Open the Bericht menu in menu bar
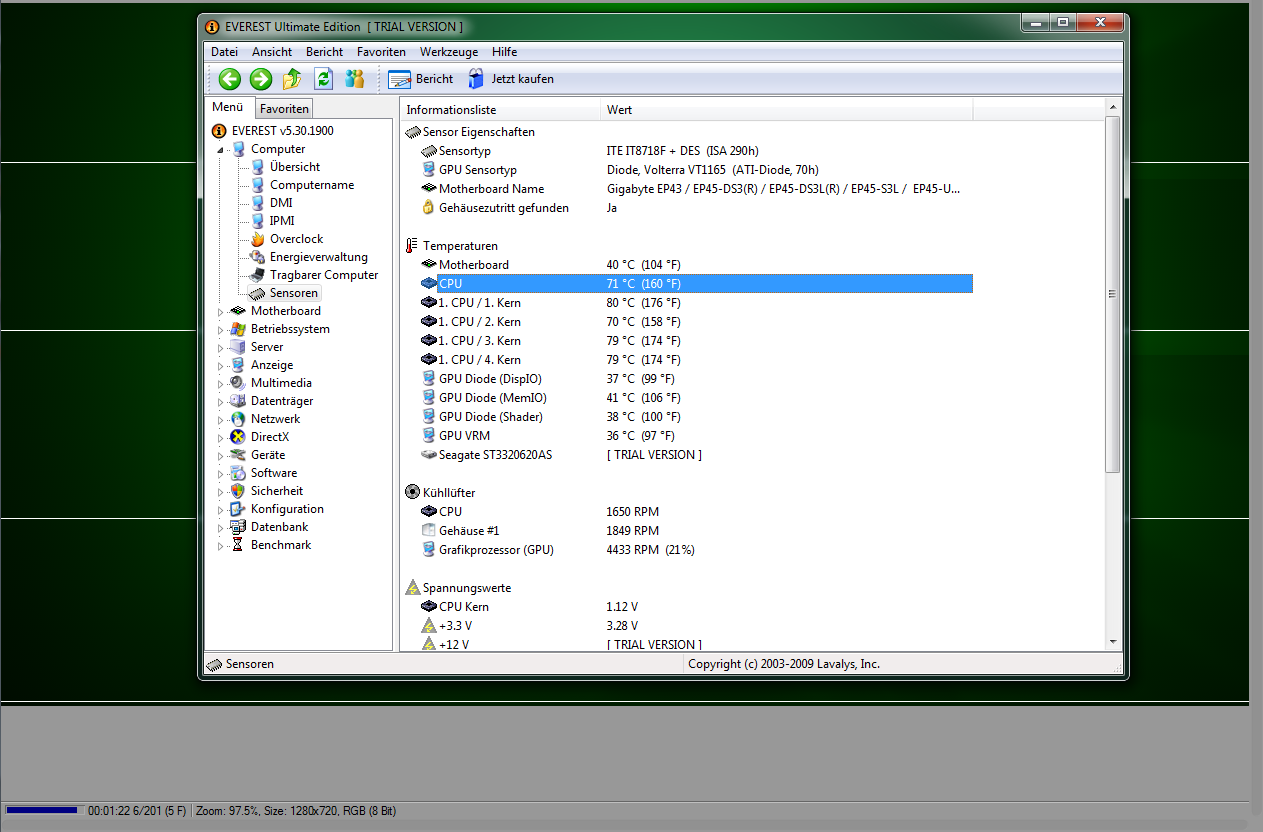The width and height of the screenshot is (1263, 832). pos(324,52)
